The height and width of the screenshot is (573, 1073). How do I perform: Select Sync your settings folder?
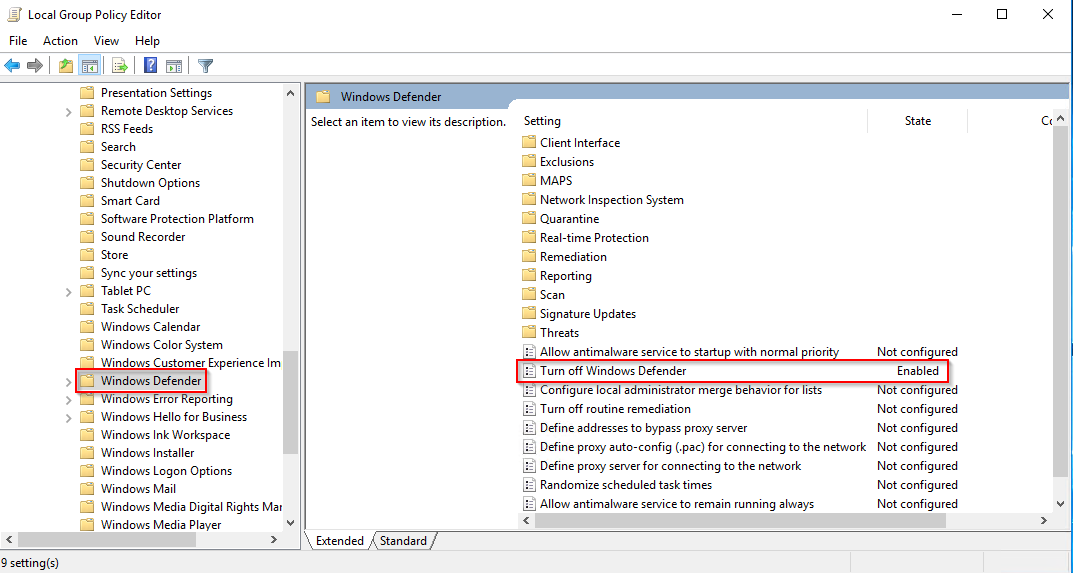pos(148,272)
